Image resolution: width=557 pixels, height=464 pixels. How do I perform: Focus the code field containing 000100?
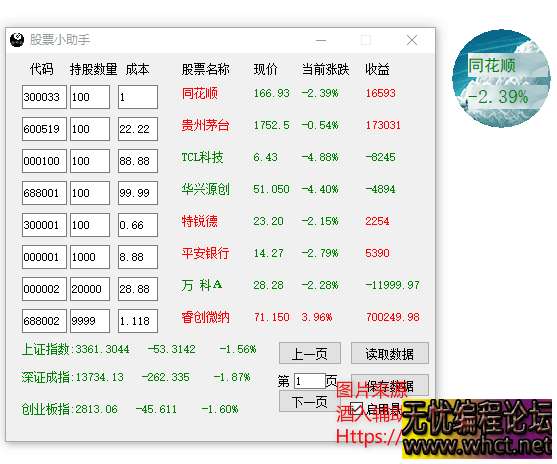pos(44,161)
